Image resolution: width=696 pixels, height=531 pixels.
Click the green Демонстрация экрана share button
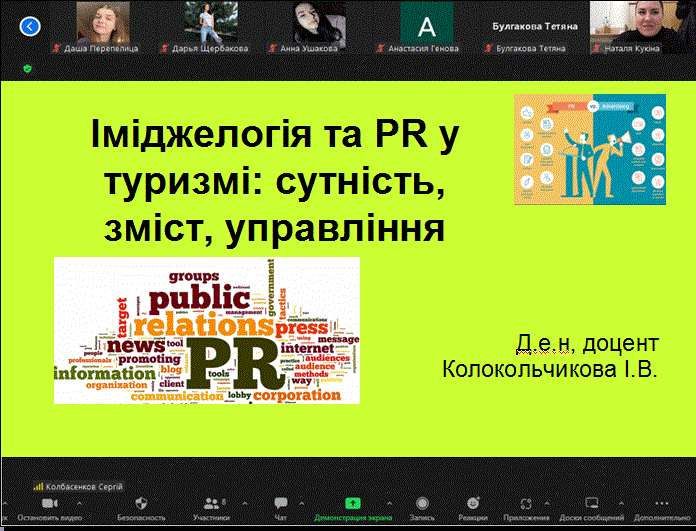353,509
